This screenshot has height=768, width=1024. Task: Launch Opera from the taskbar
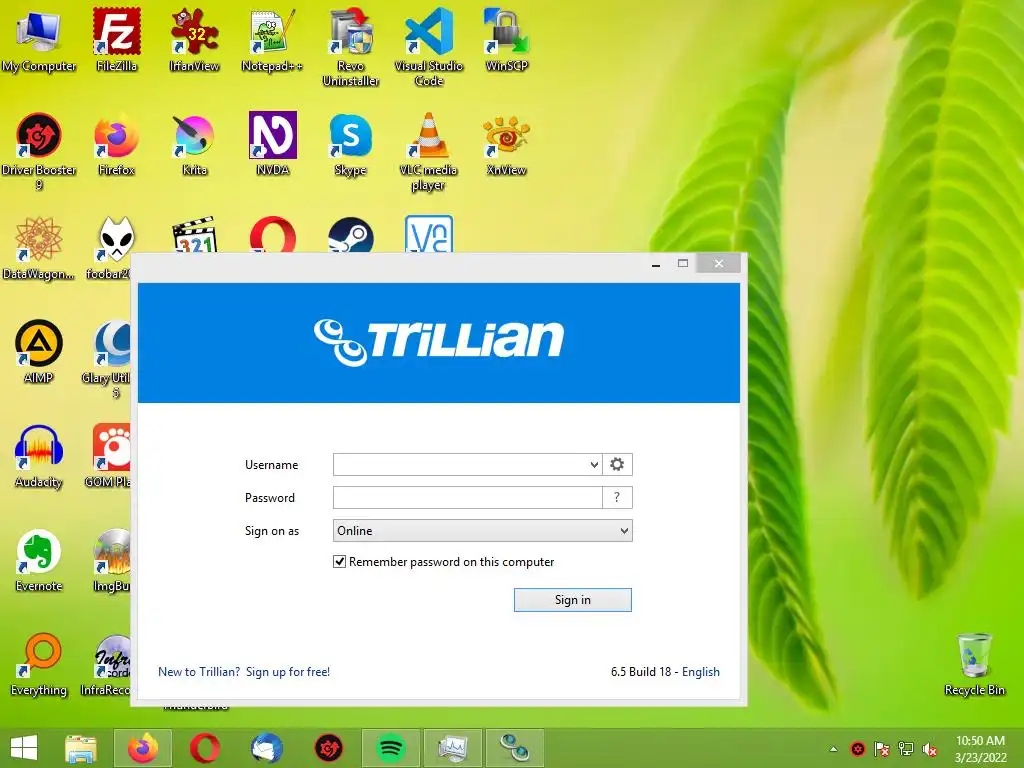click(204, 748)
